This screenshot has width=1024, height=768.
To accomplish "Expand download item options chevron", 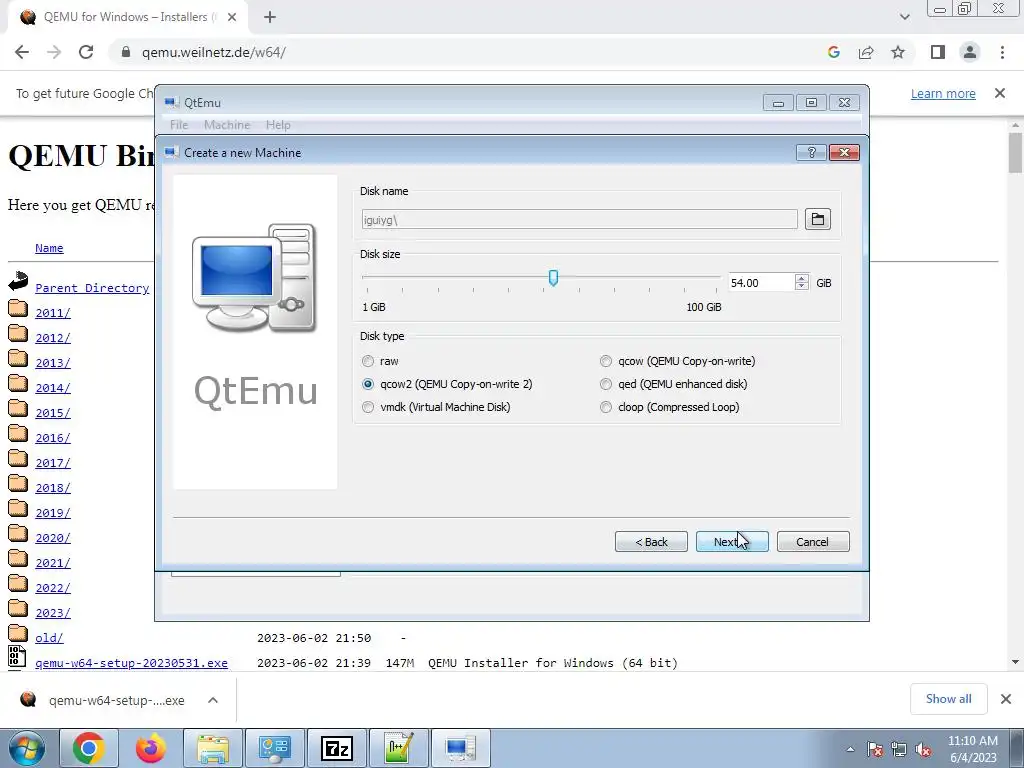I will tap(213, 700).
